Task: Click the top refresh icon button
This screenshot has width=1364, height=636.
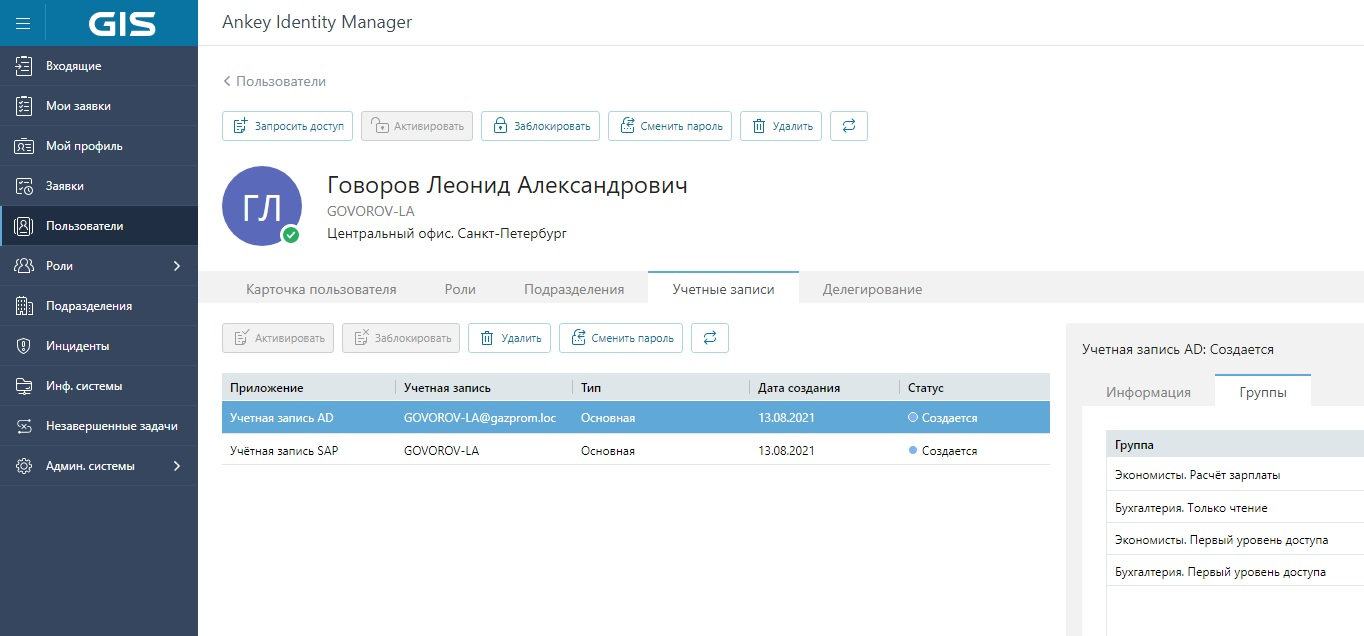Action: click(849, 126)
